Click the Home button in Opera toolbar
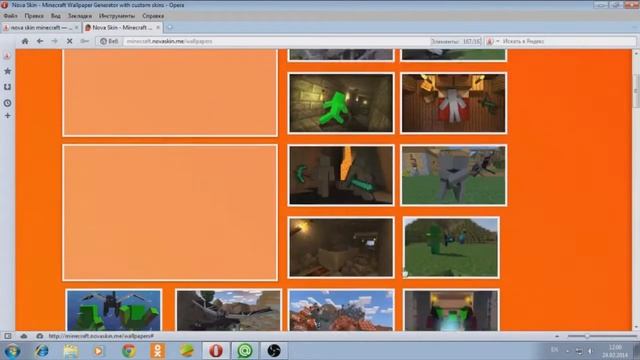The height and width of the screenshot is (360, 640). tap(25, 41)
